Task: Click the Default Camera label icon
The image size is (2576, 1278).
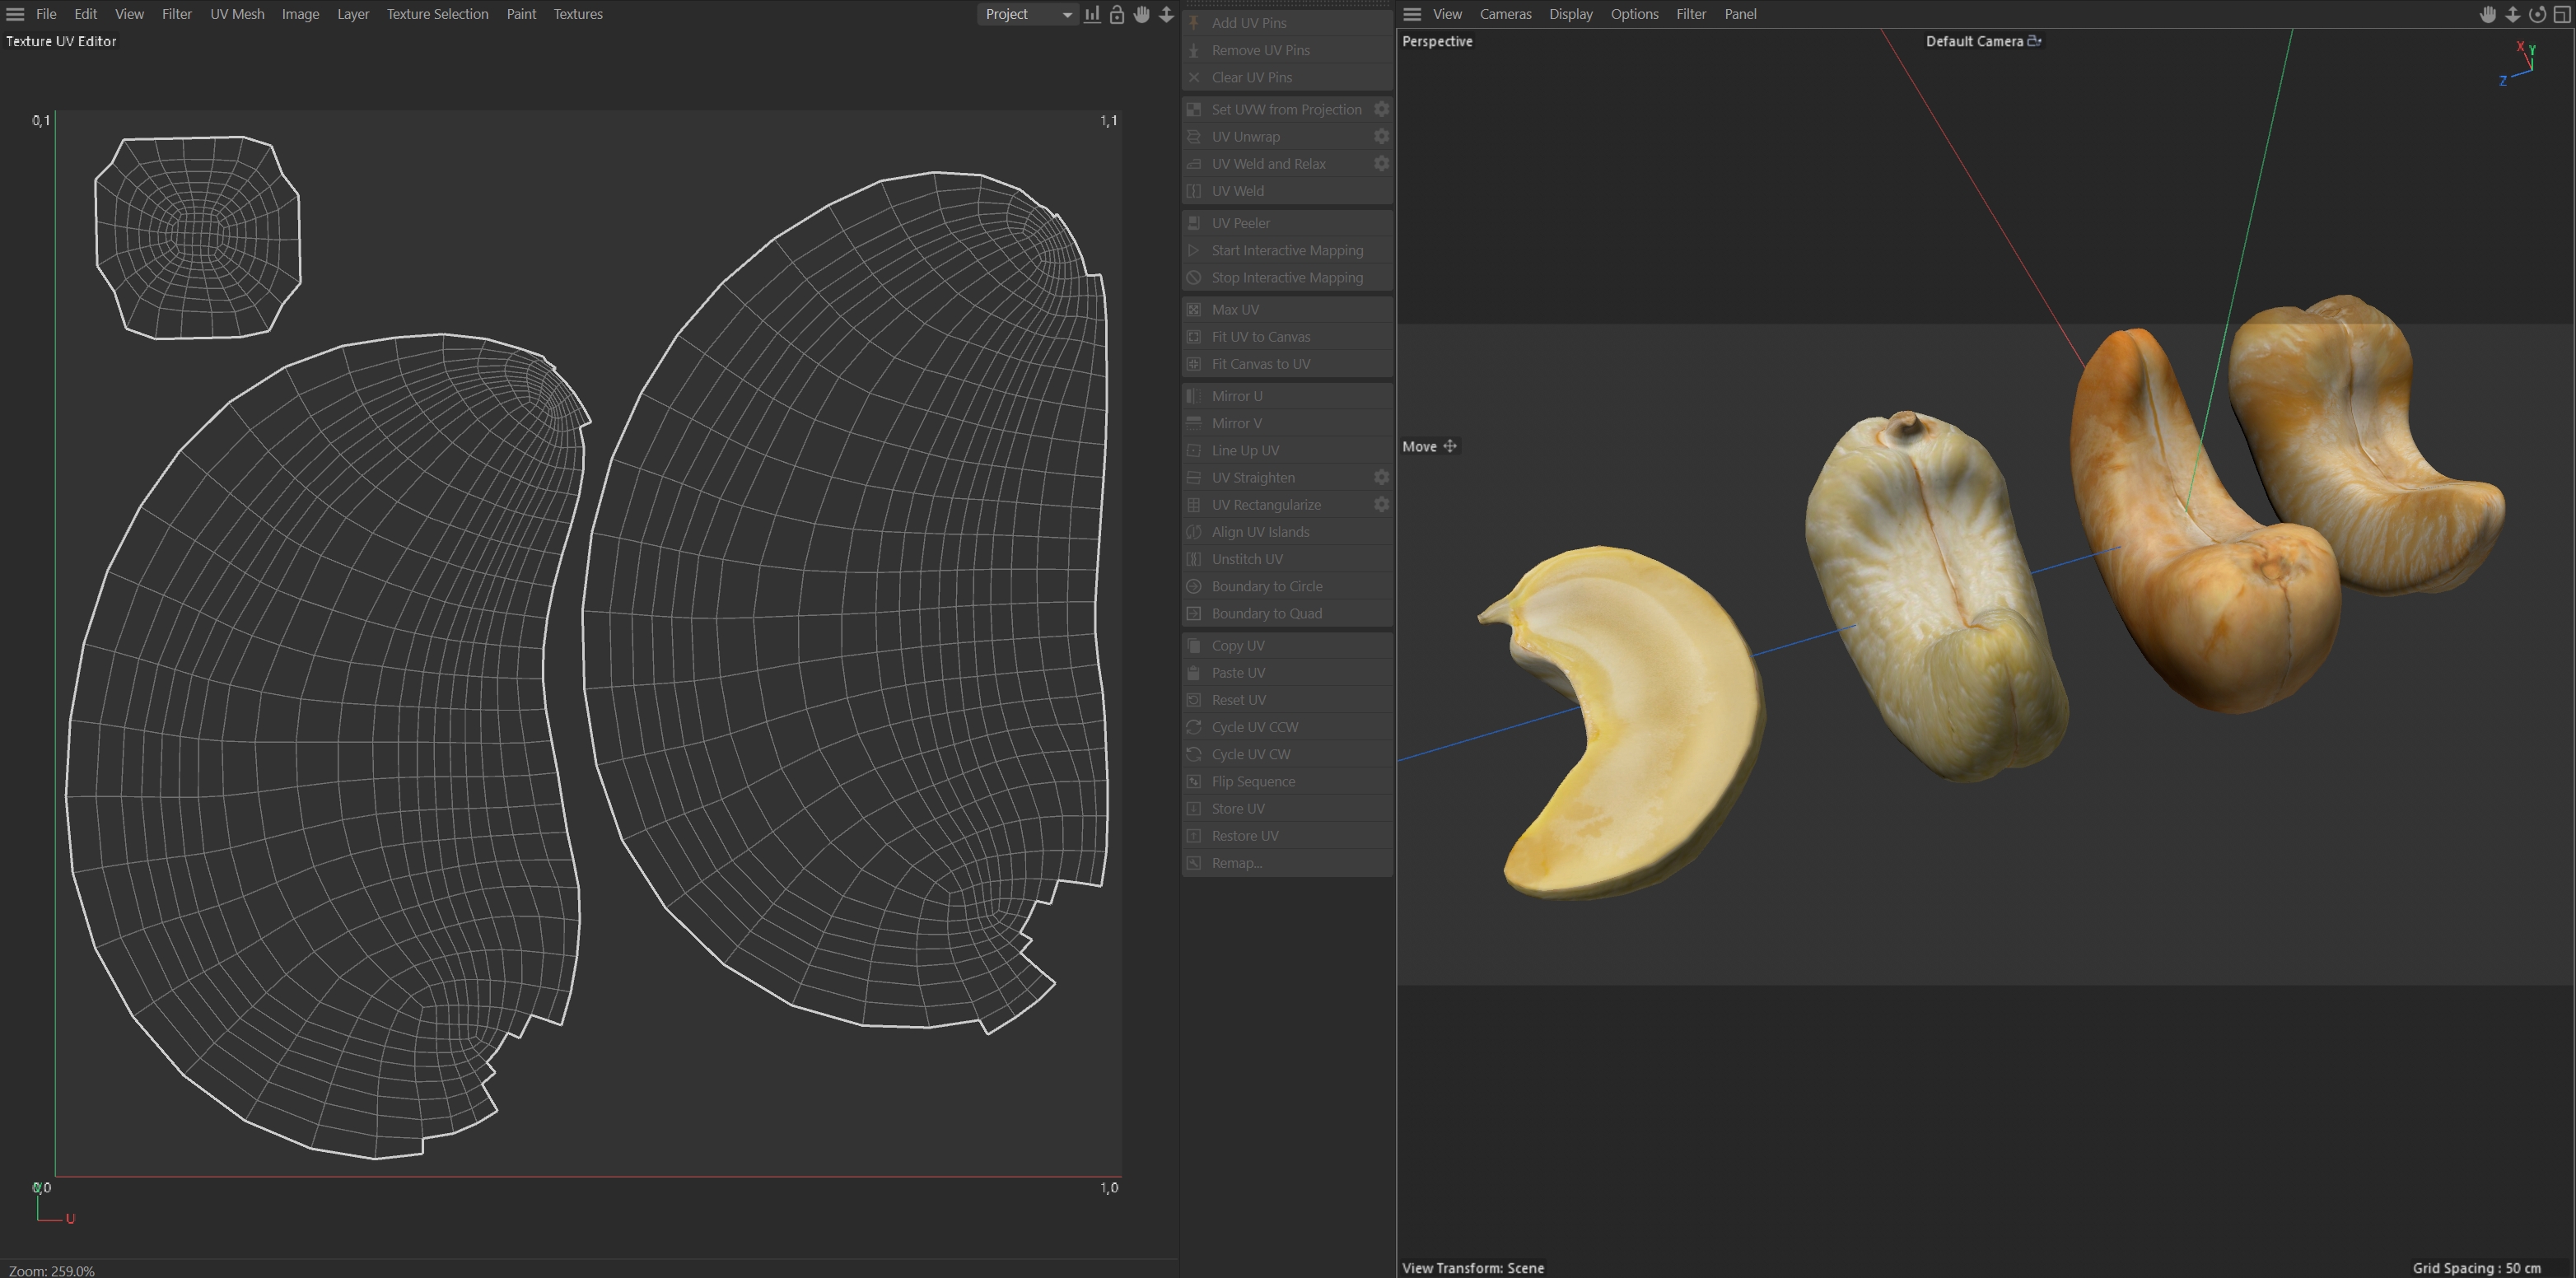Action: (x=2034, y=41)
